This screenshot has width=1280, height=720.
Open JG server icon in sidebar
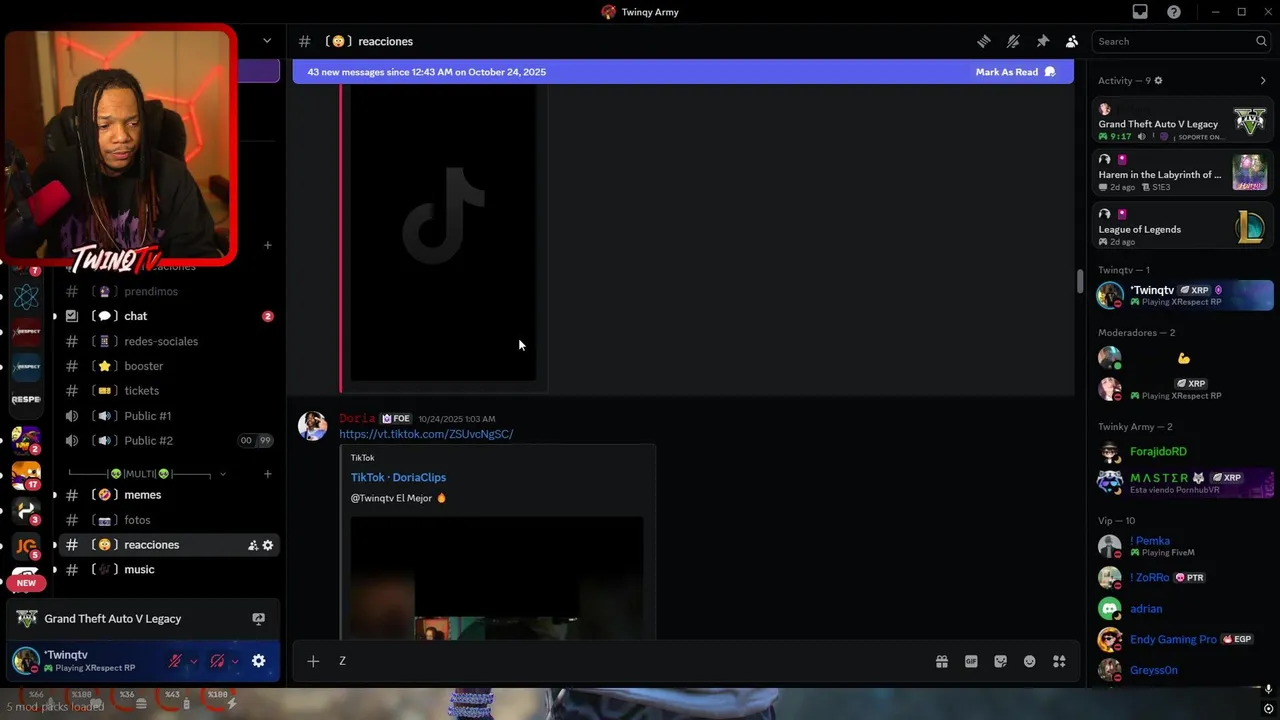point(27,546)
